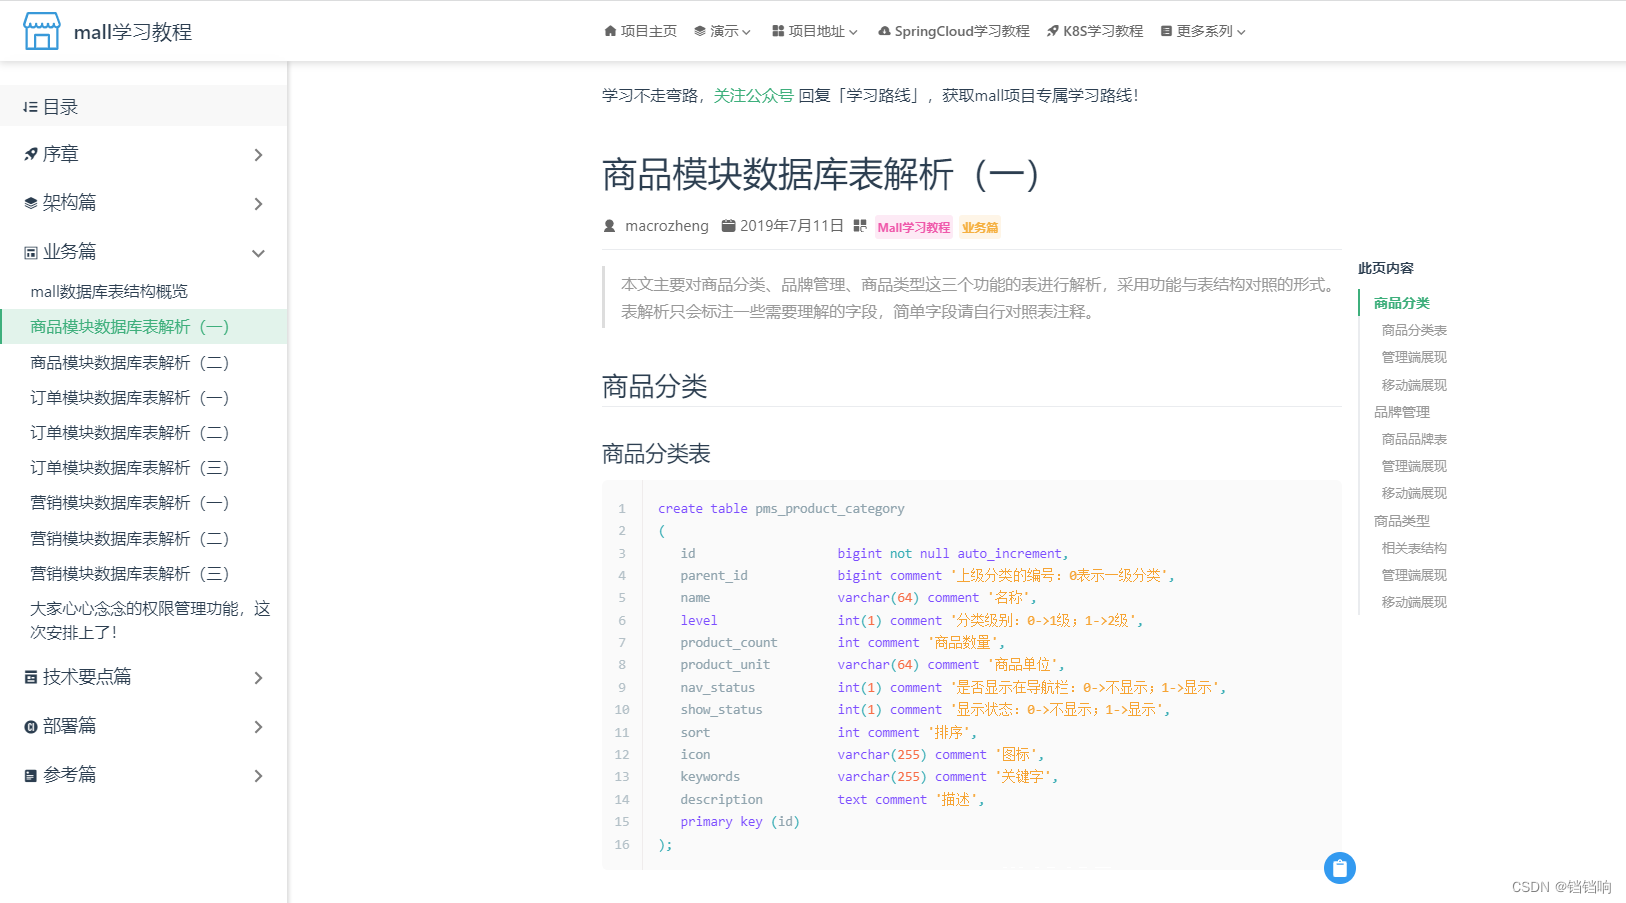Click the icon beside 业务篇

31,252
